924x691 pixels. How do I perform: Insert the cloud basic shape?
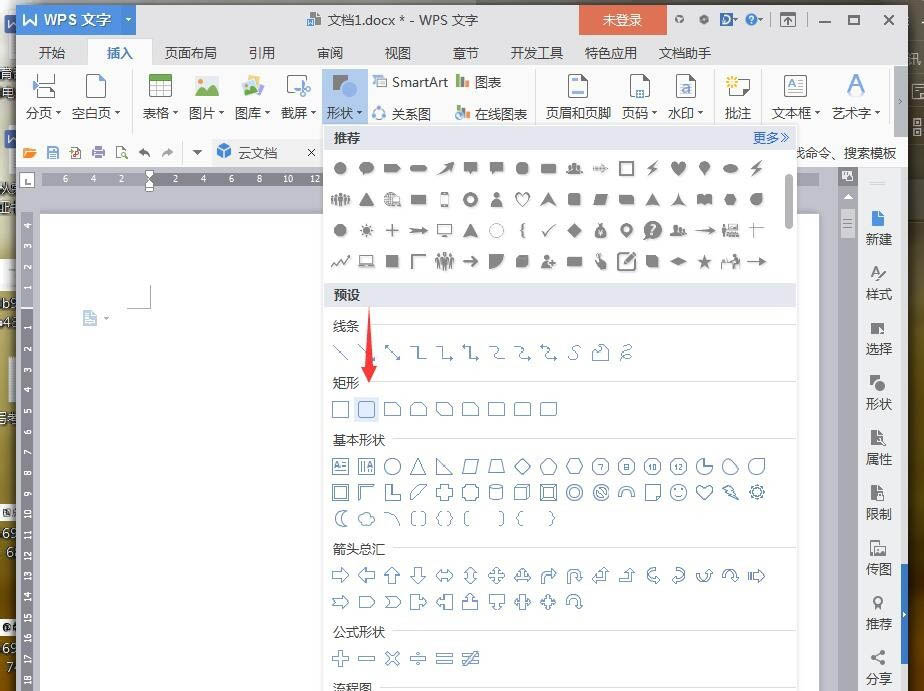pos(367,518)
